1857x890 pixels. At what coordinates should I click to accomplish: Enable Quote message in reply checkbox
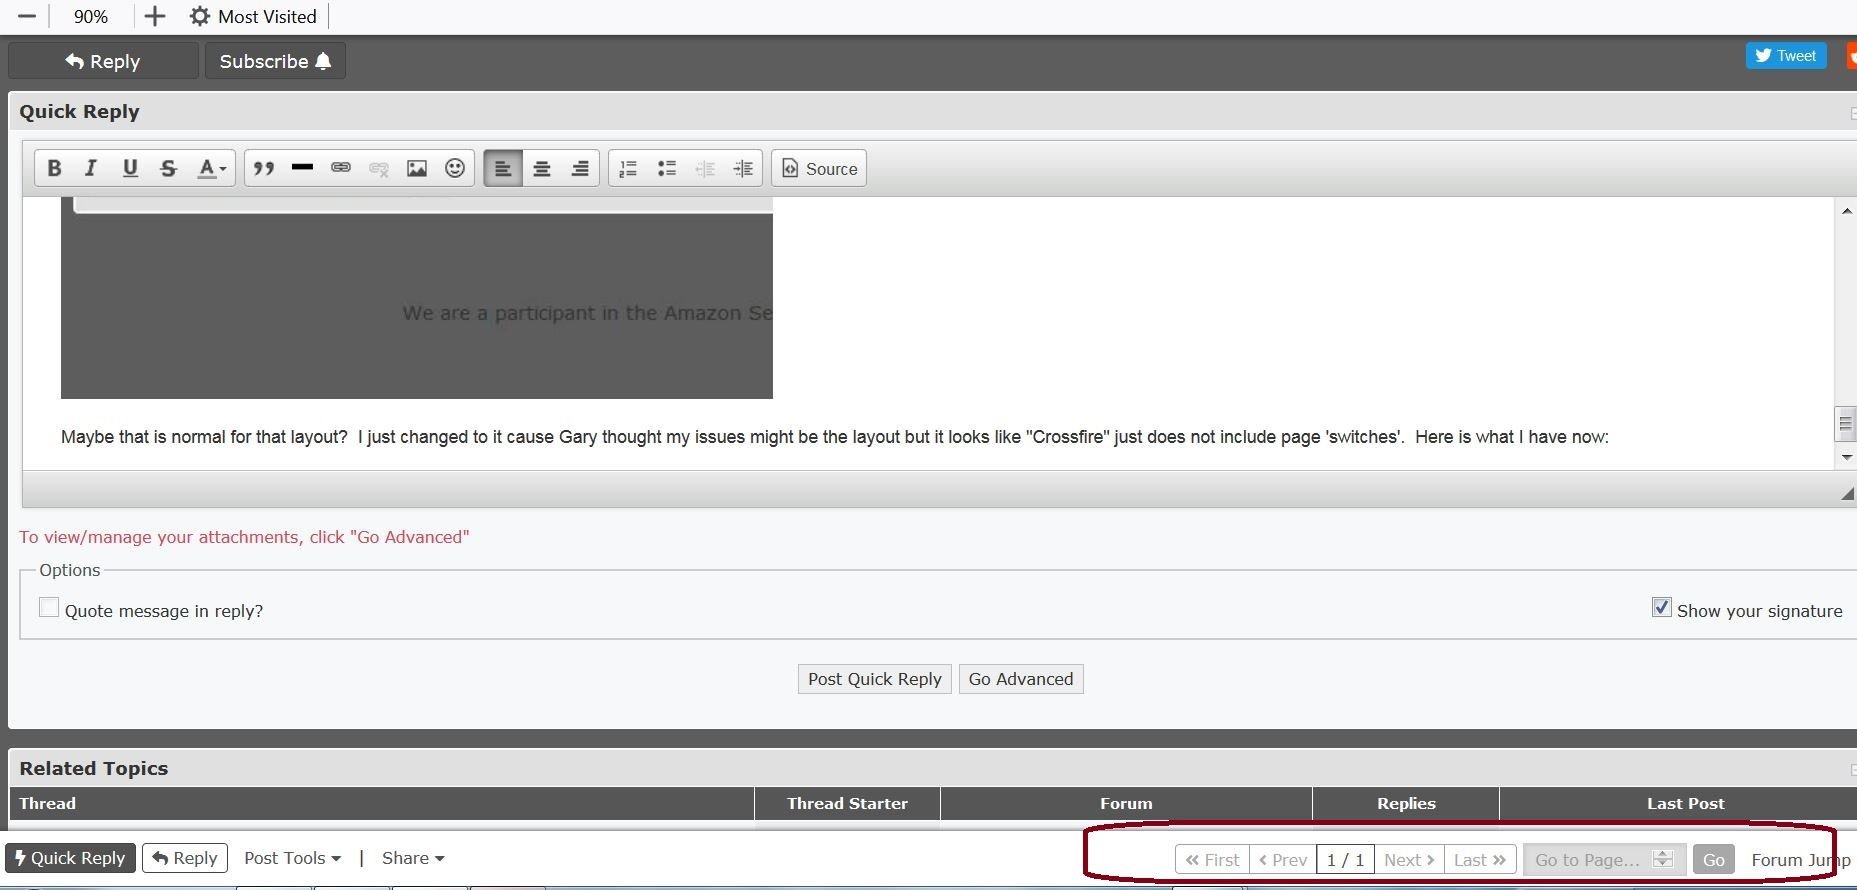(x=49, y=608)
